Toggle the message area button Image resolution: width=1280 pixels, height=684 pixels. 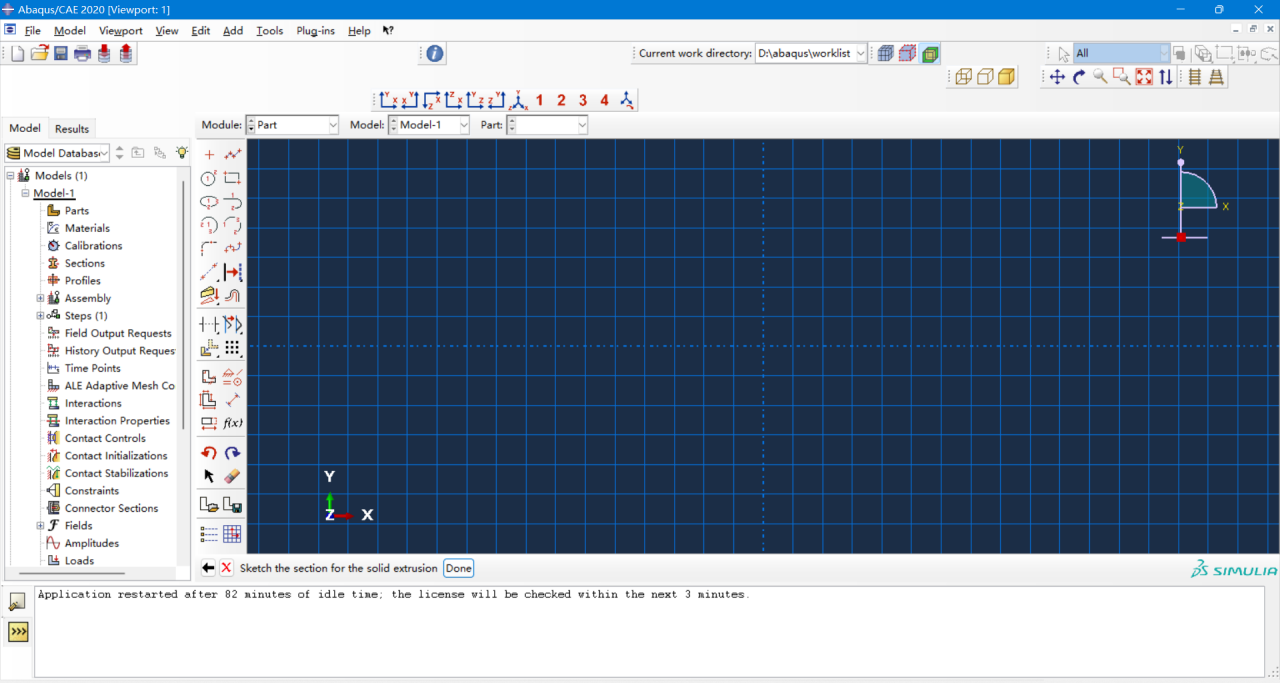pyautogui.click(x=18, y=602)
